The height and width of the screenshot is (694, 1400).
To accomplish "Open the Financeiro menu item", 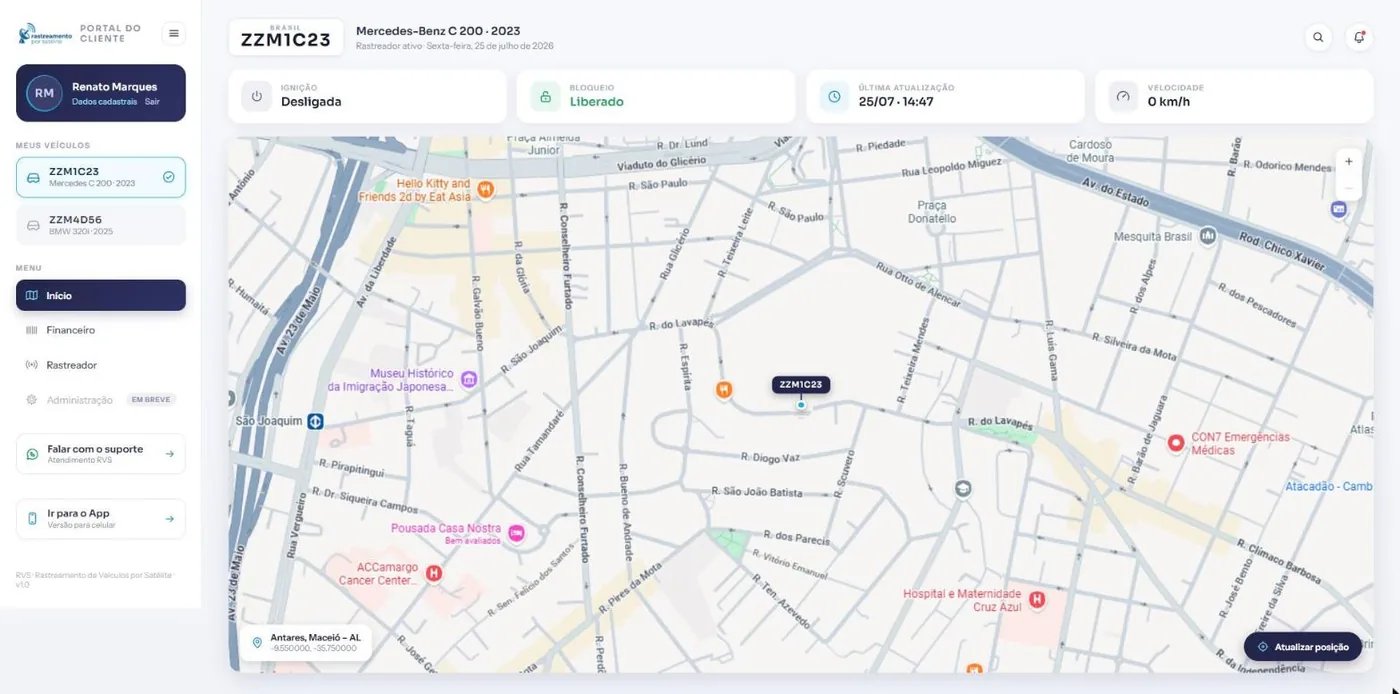I will pos(101,330).
